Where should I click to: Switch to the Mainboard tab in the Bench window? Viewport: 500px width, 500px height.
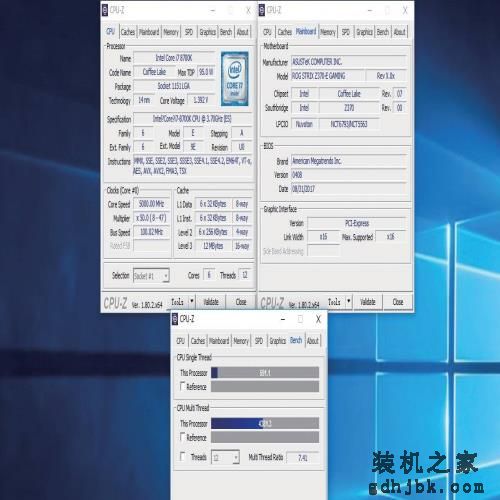pos(219,341)
